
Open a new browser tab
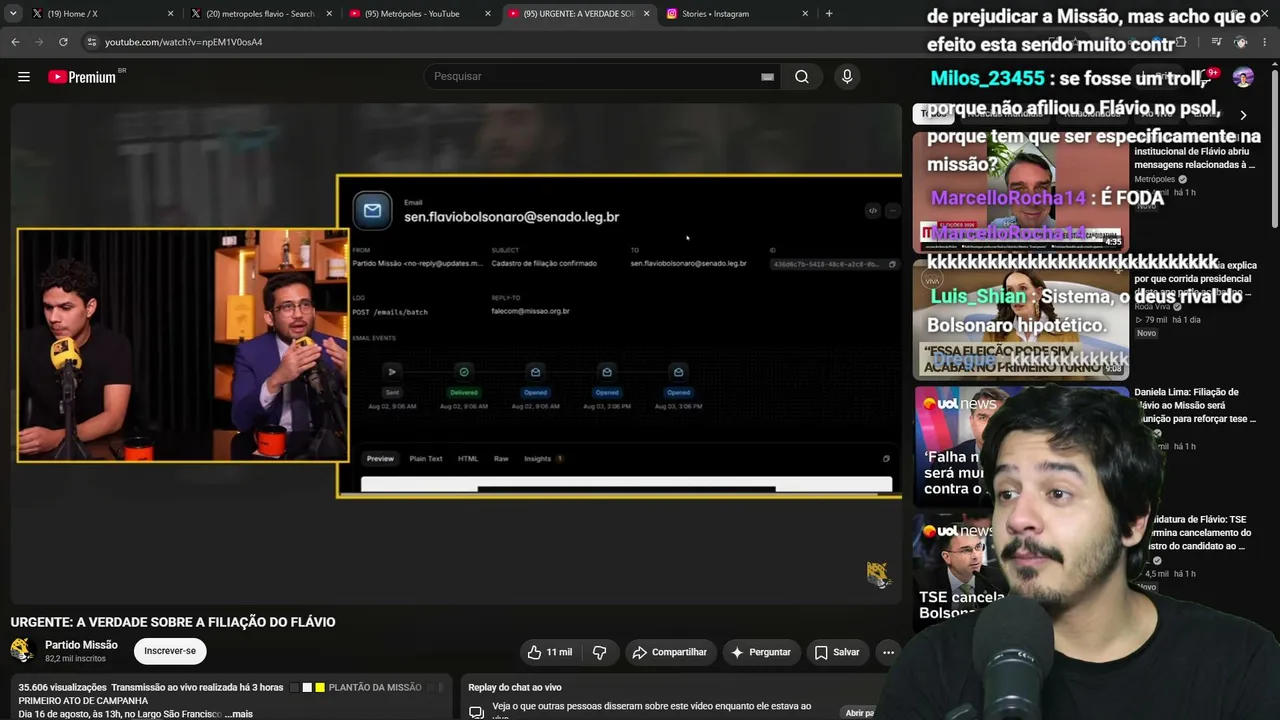[829, 14]
